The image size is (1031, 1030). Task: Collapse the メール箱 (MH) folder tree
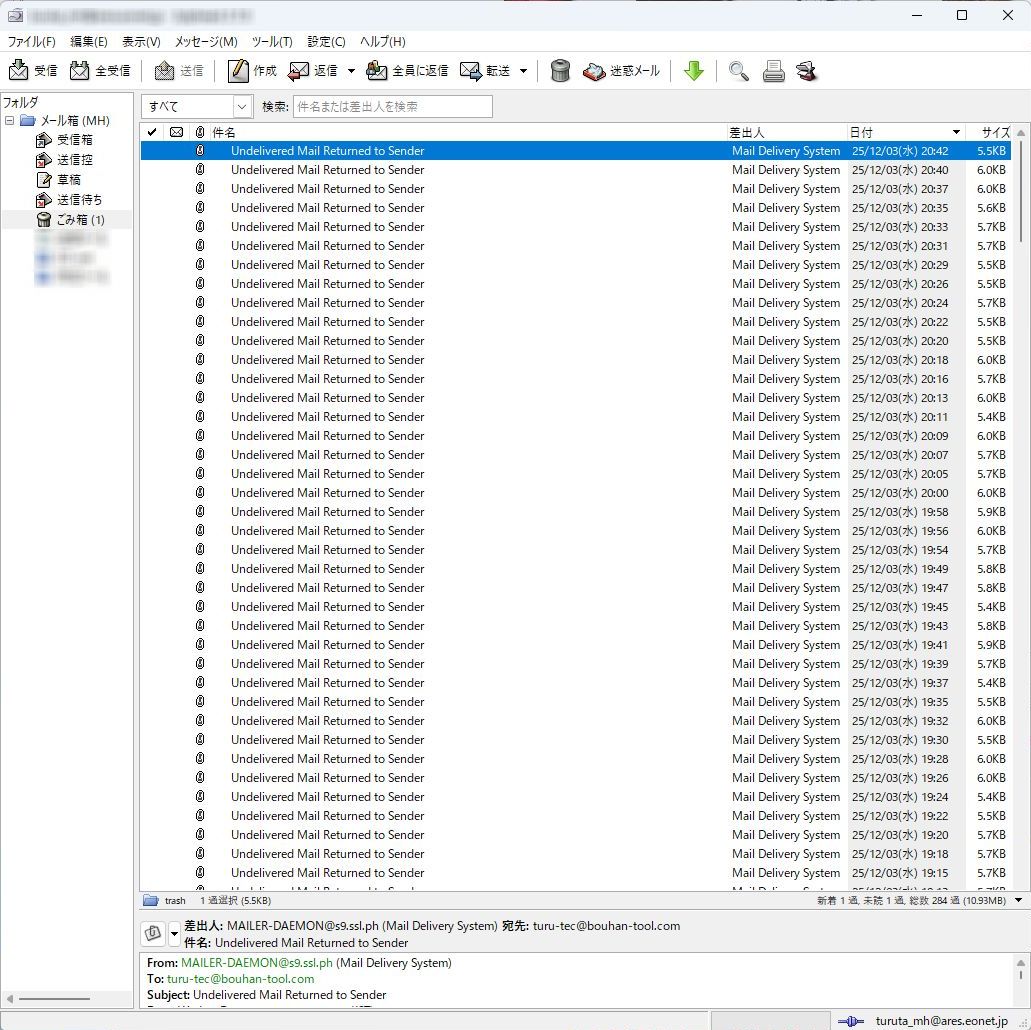click(10, 121)
